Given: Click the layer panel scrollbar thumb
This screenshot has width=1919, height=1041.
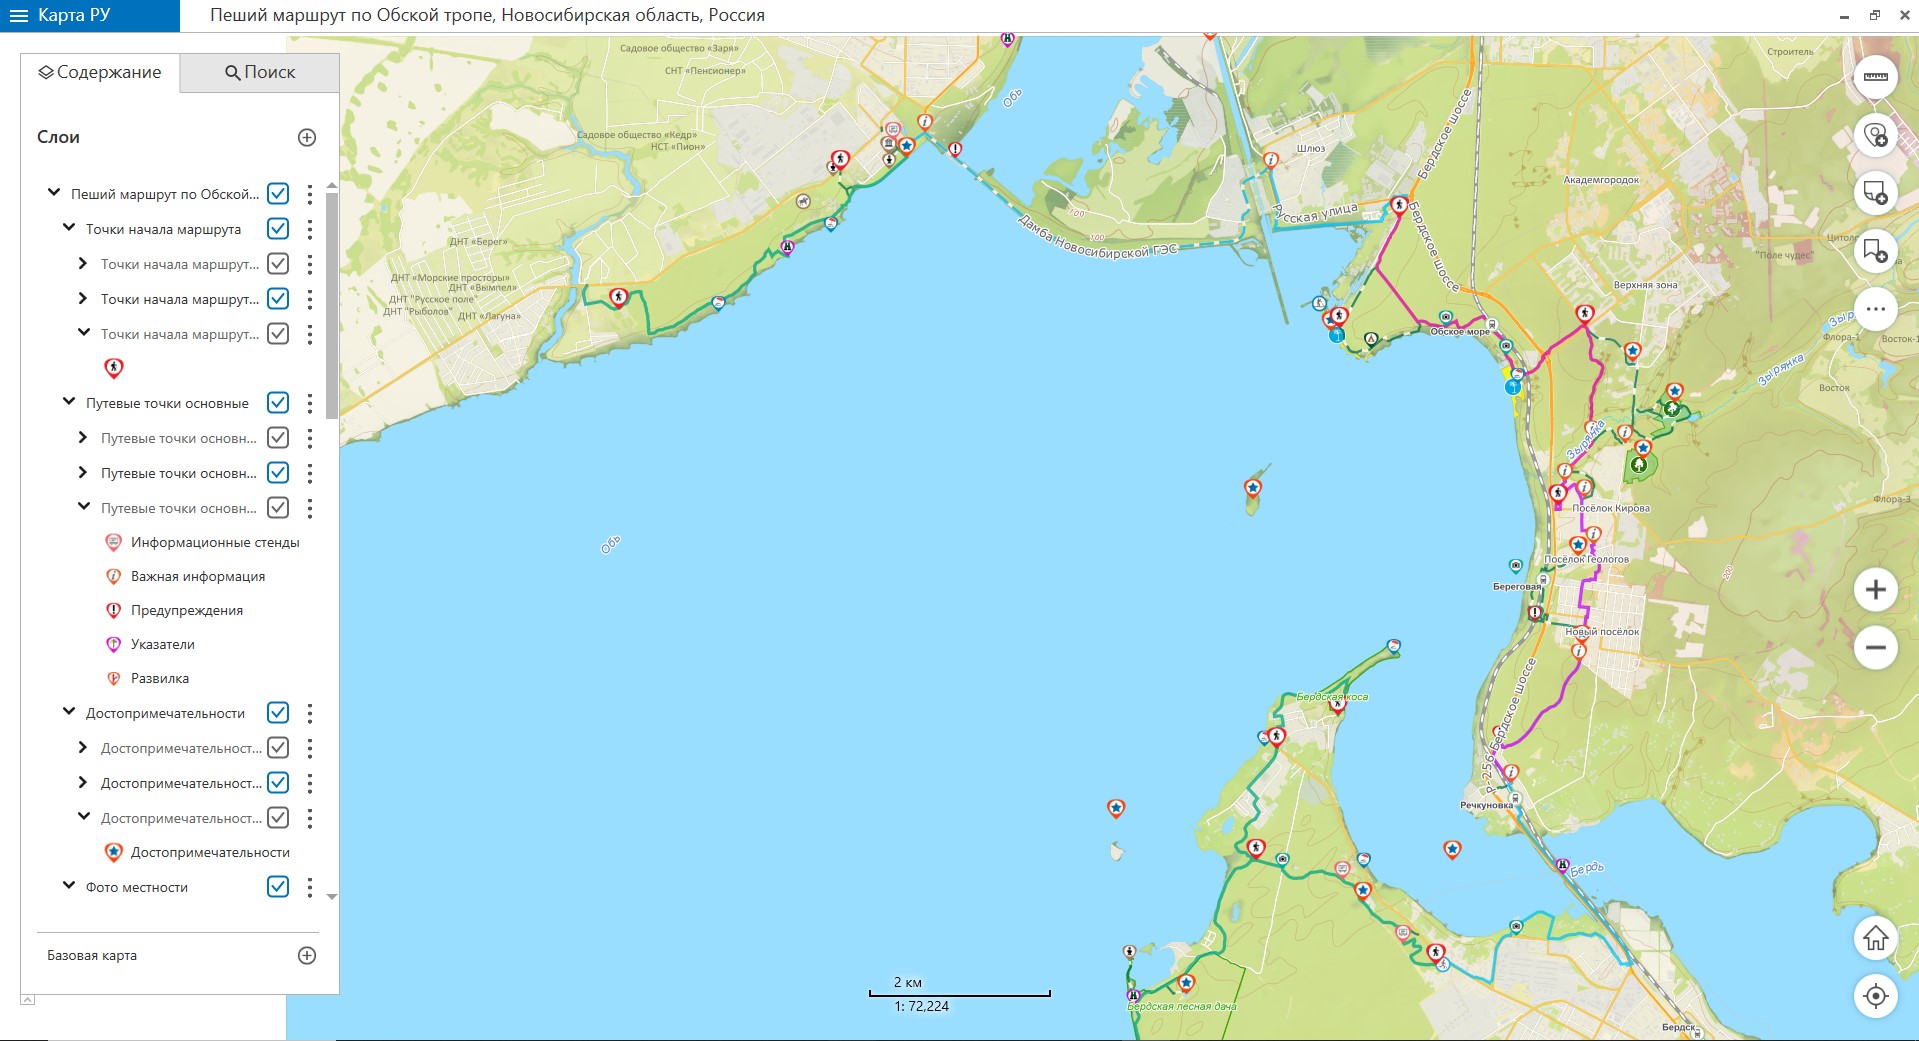Looking at the screenshot, I should pyautogui.click(x=332, y=305).
